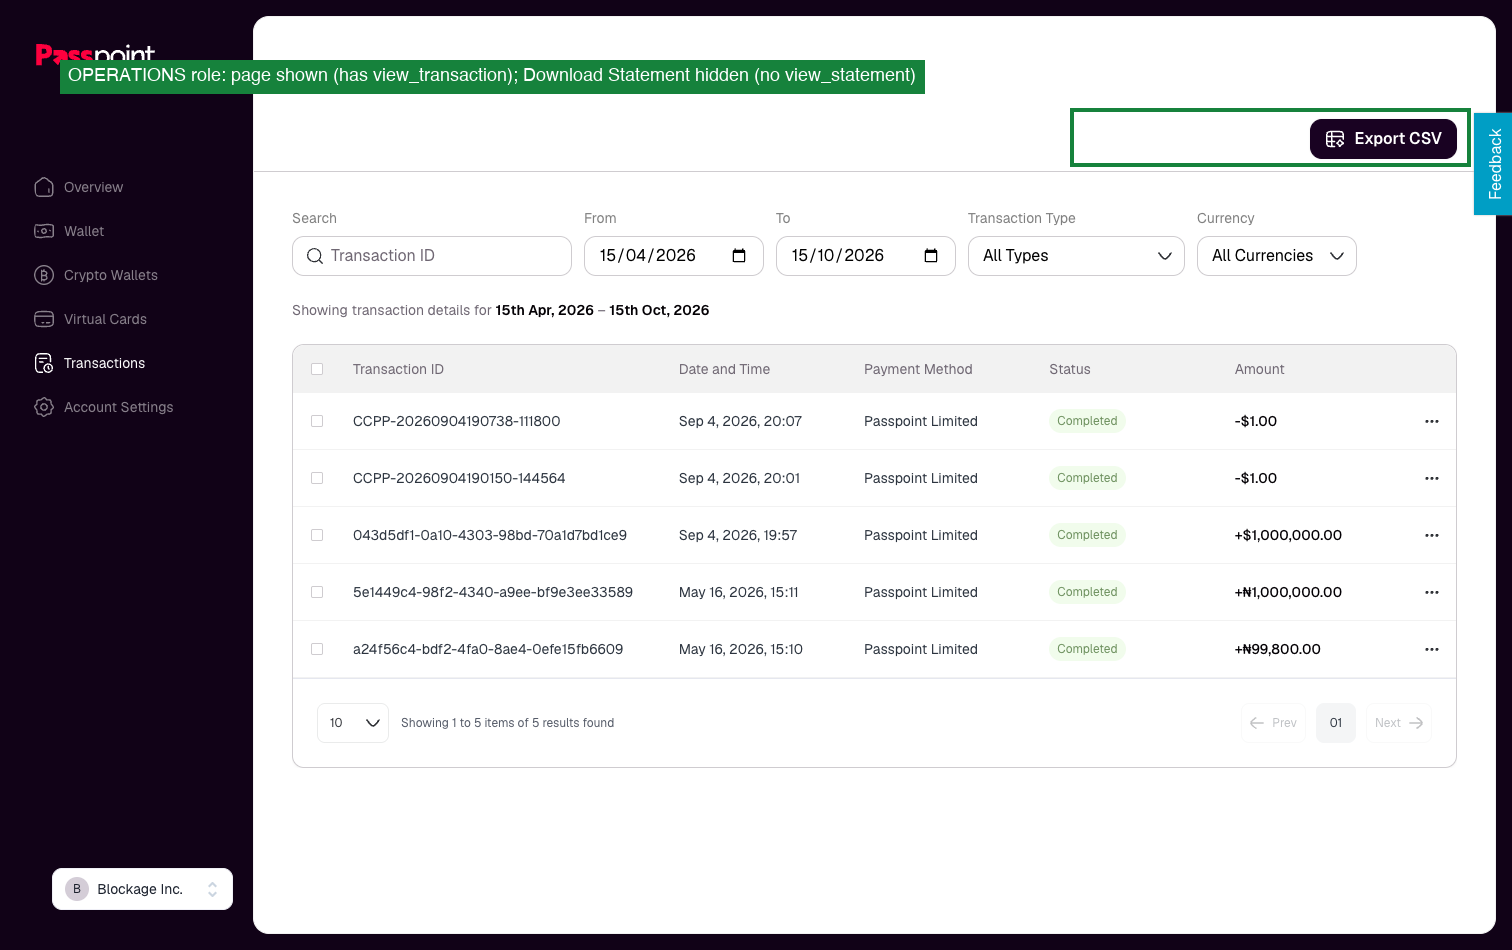
Task: Open the Transaction Type All Types dropdown
Action: point(1076,256)
